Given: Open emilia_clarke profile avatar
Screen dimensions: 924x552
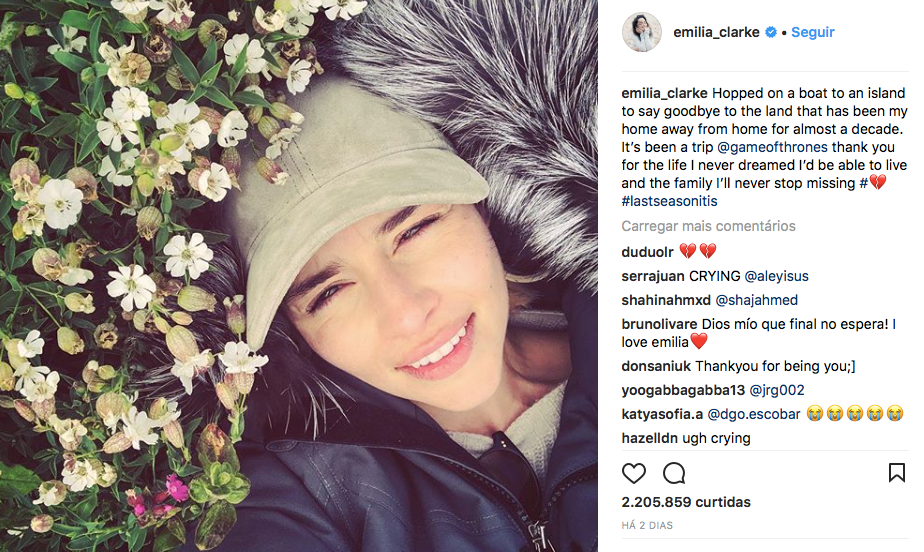Looking at the screenshot, I should 642,32.
